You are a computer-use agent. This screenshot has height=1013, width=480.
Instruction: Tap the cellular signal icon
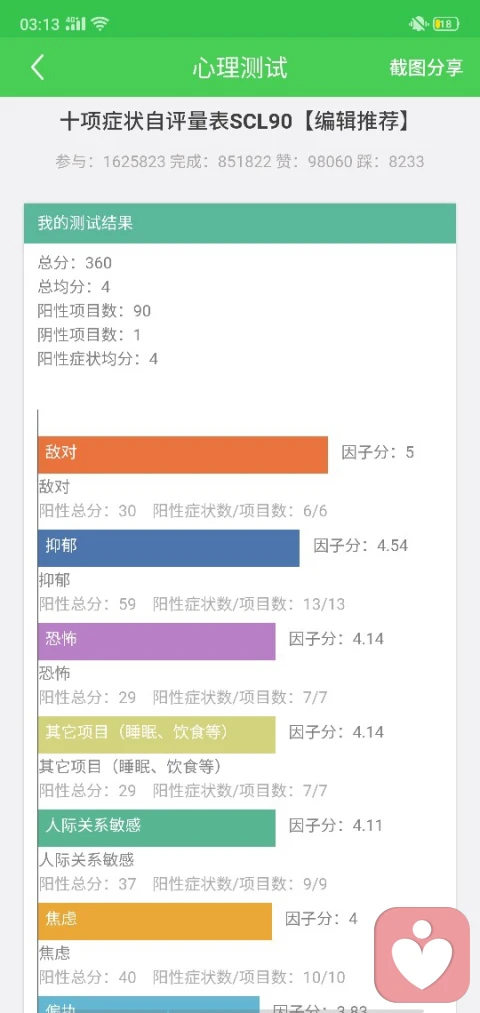pos(76,25)
